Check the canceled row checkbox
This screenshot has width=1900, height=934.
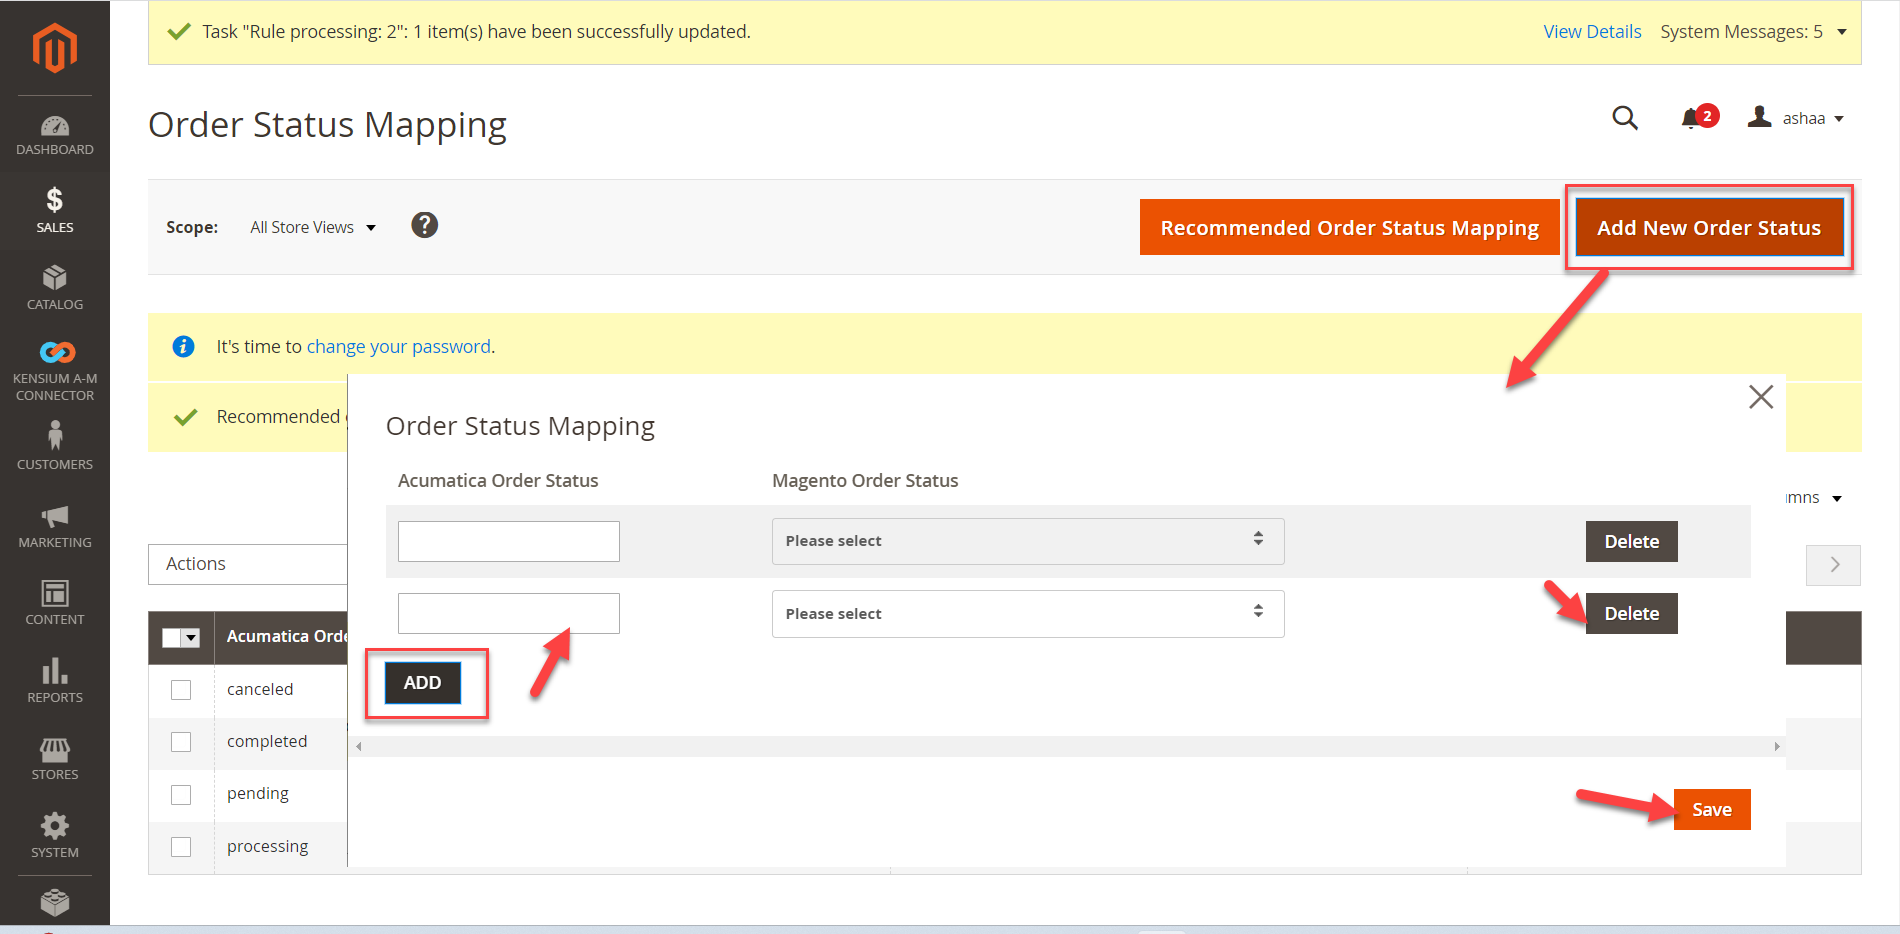pyautogui.click(x=181, y=690)
